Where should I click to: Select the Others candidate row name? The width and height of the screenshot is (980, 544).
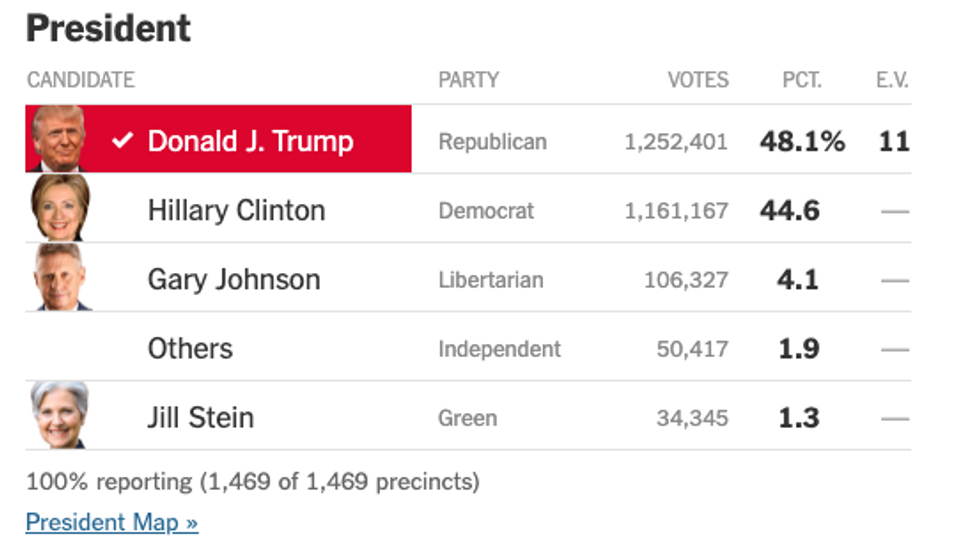pos(190,349)
